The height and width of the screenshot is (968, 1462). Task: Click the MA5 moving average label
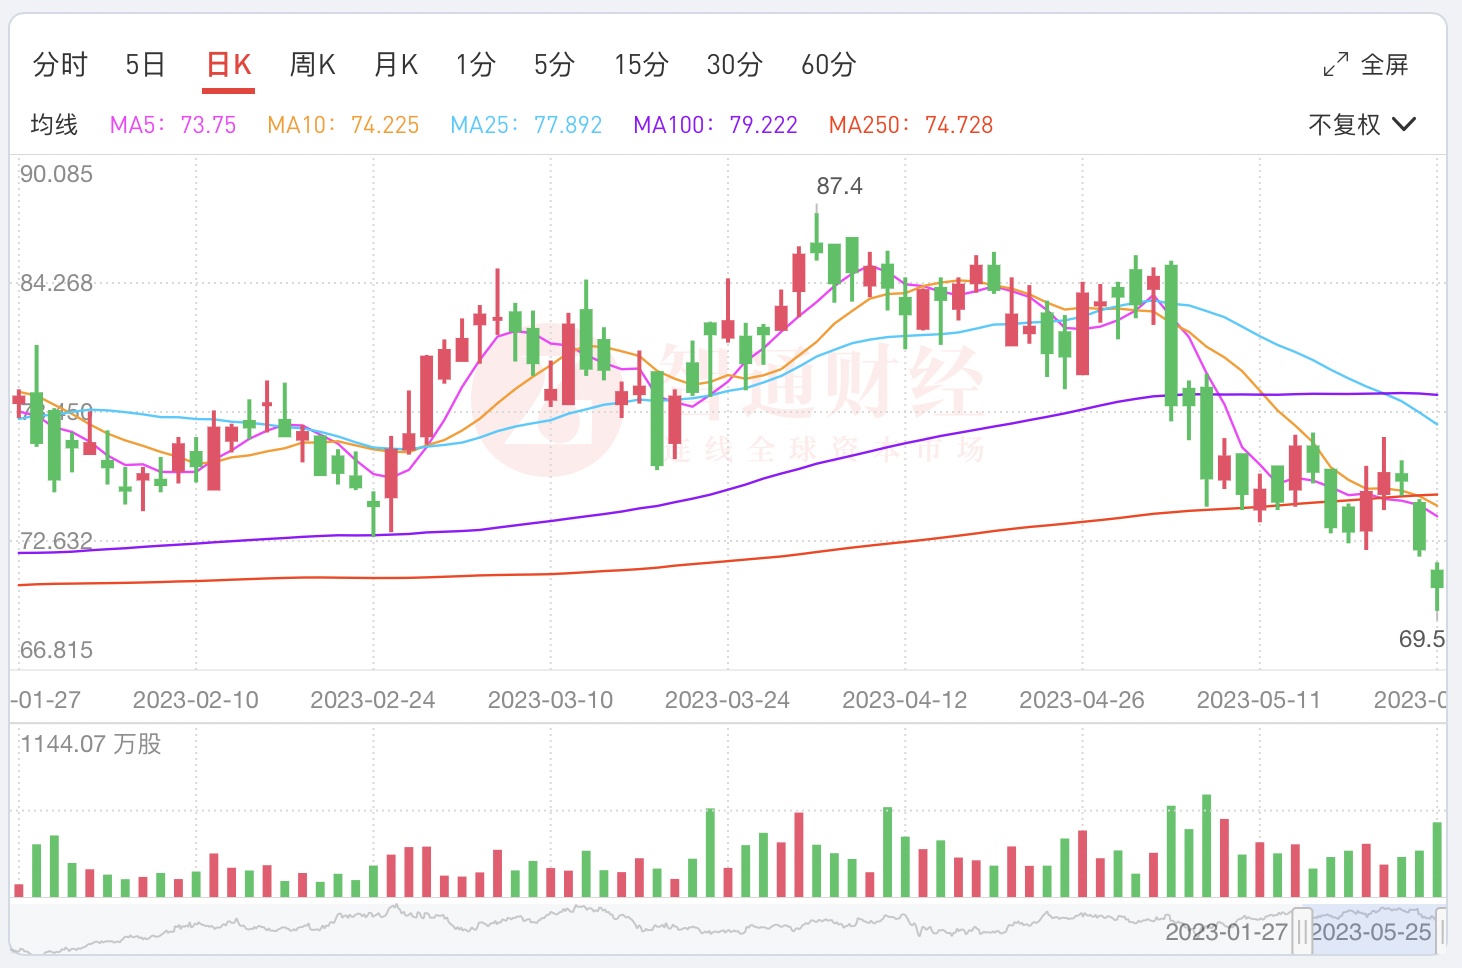click(x=173, y=125)
